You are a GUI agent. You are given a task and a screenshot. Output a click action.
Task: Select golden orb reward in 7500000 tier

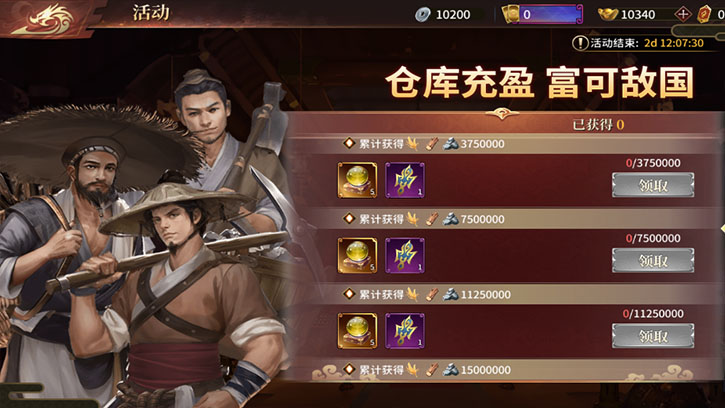[357, 255]
